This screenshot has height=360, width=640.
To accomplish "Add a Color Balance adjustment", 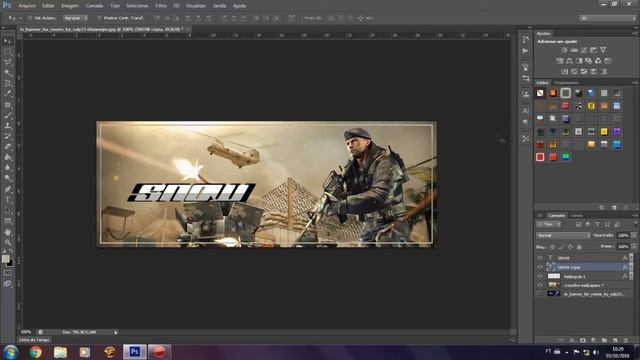I will coord(569,61).
